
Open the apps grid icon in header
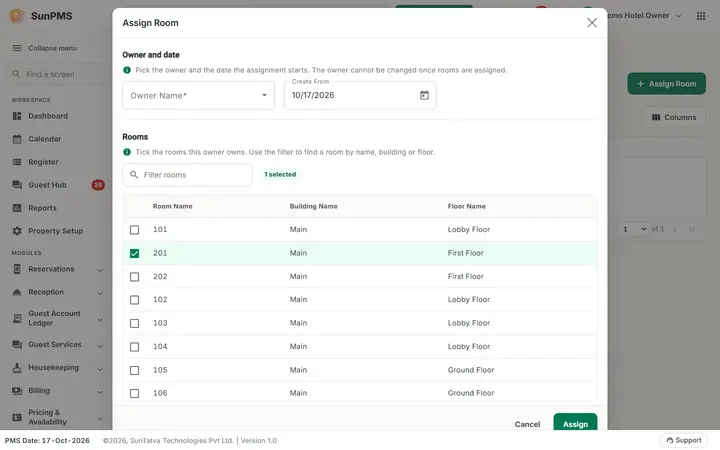tap(701, 16)
